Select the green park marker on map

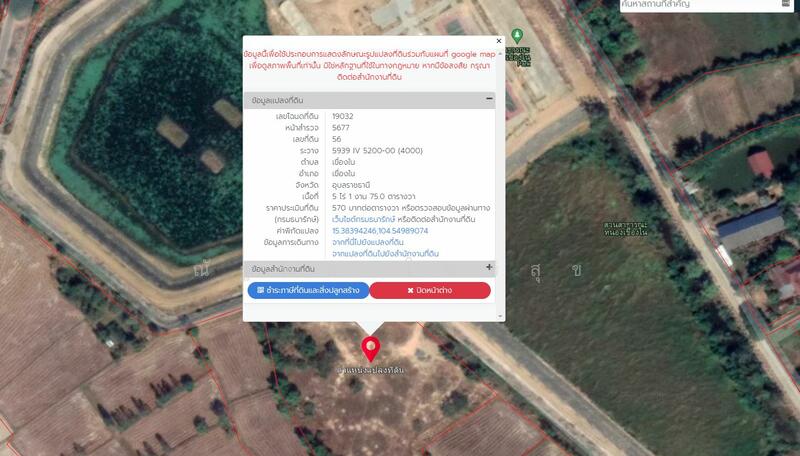517,35
